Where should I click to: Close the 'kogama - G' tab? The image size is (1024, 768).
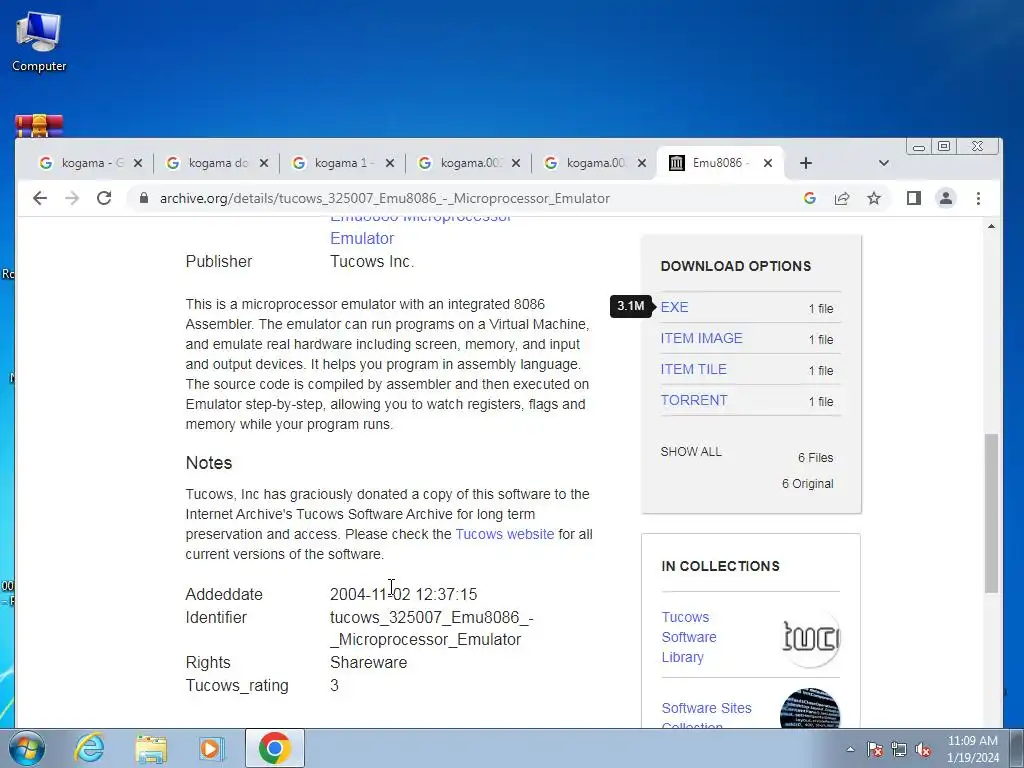click(137, 163)
